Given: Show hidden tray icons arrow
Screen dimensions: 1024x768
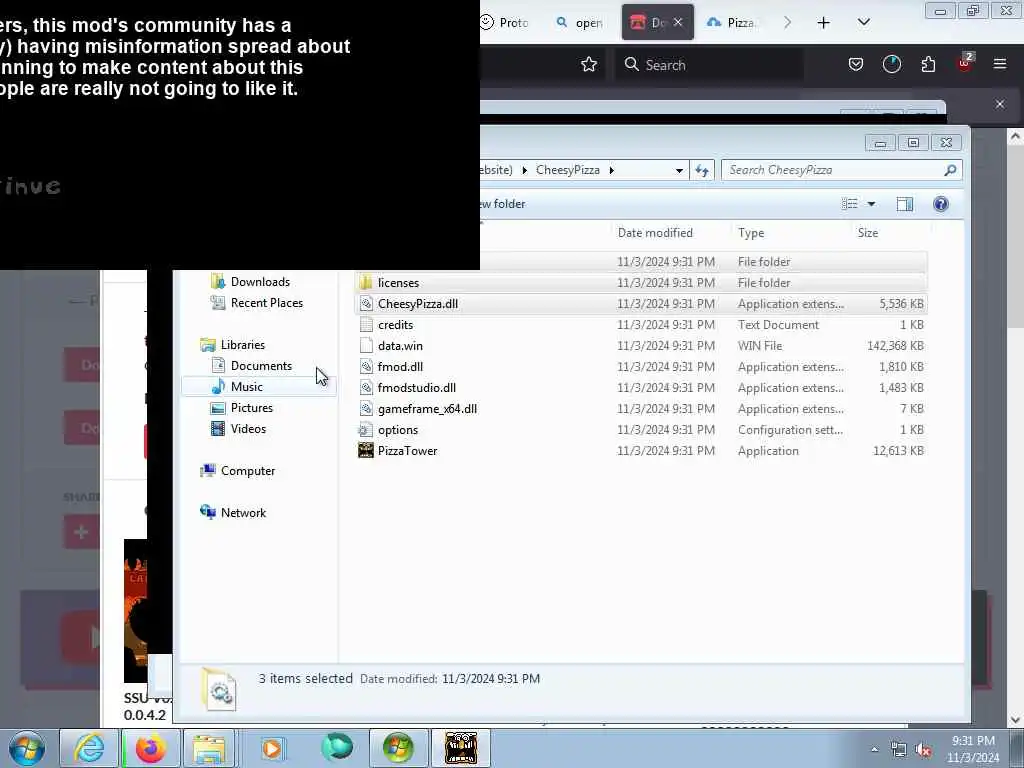Looking at the screenshot, I should [874, 749].
